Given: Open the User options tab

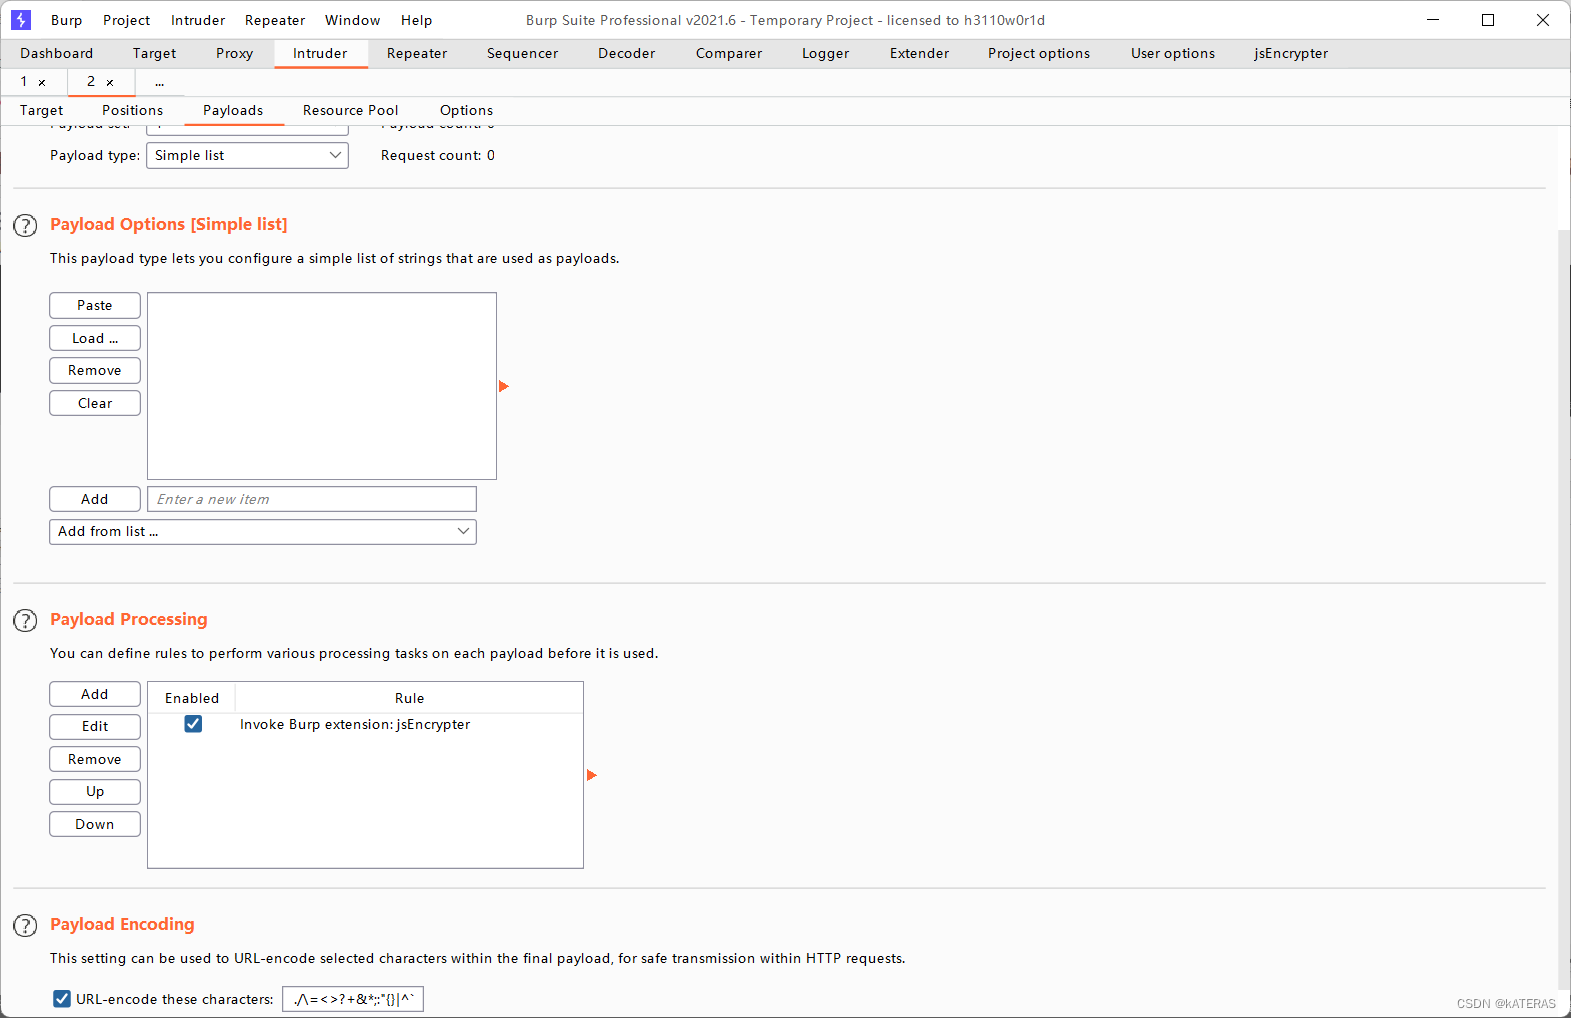Looking at the screenshot, I should (x=1173, y=54).
